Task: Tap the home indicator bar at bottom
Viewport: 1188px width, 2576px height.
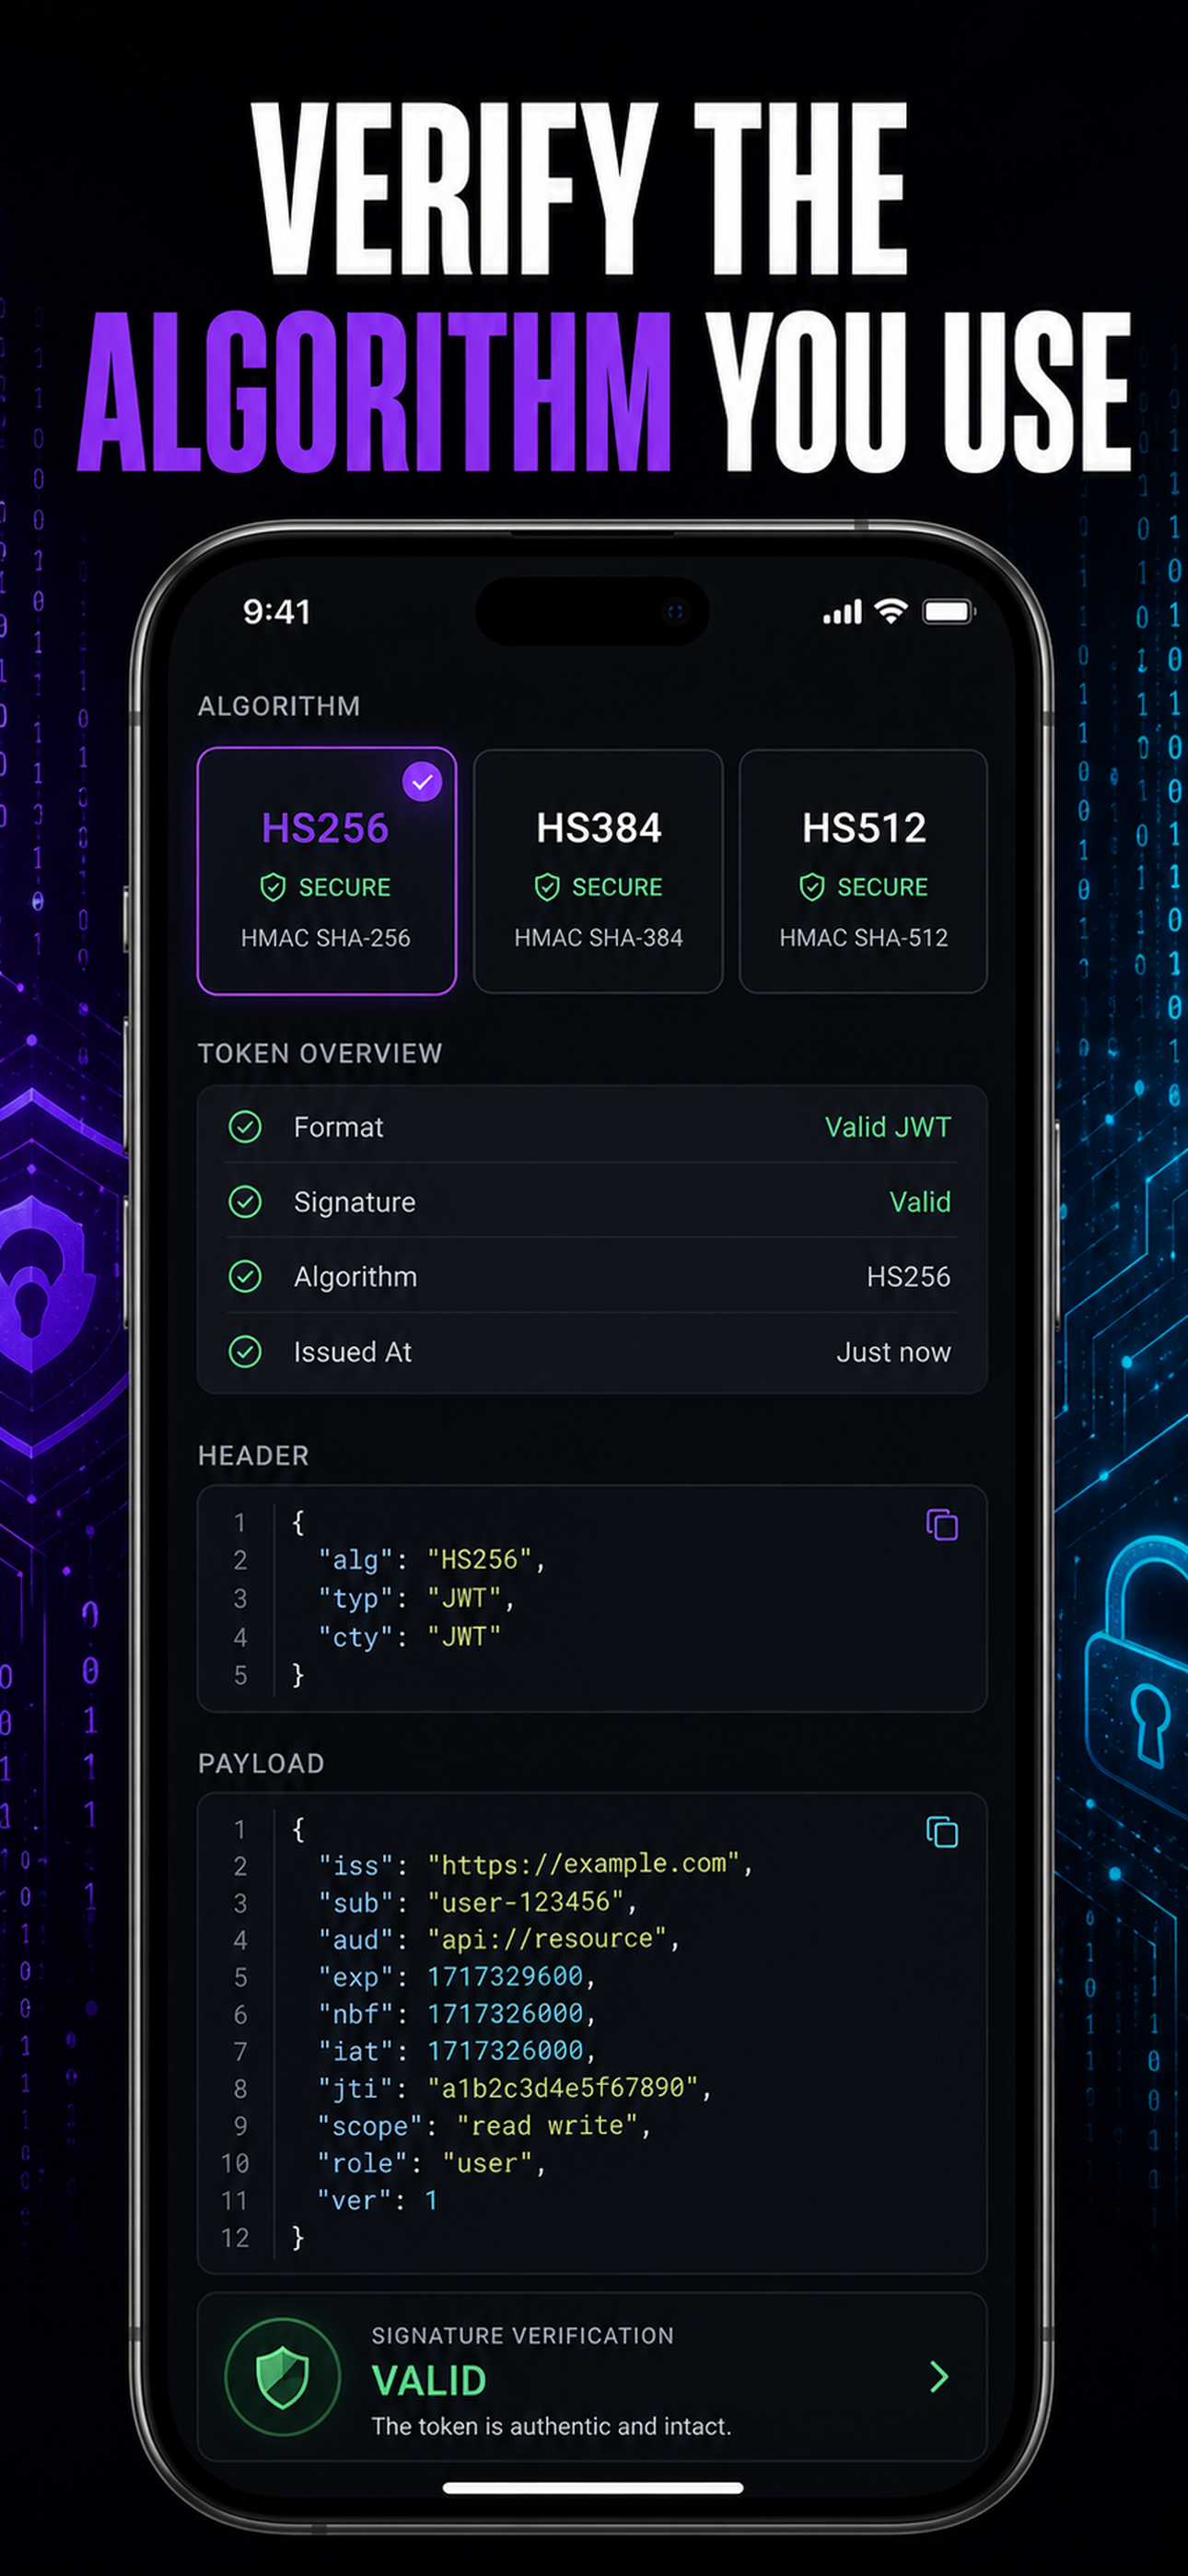Action: click(x=593, y=2488)
